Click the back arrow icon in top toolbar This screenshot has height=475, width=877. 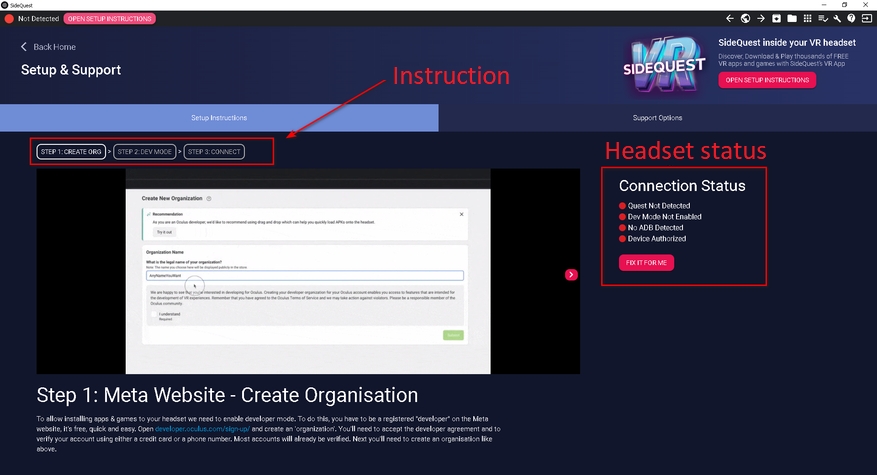[730, 19]
